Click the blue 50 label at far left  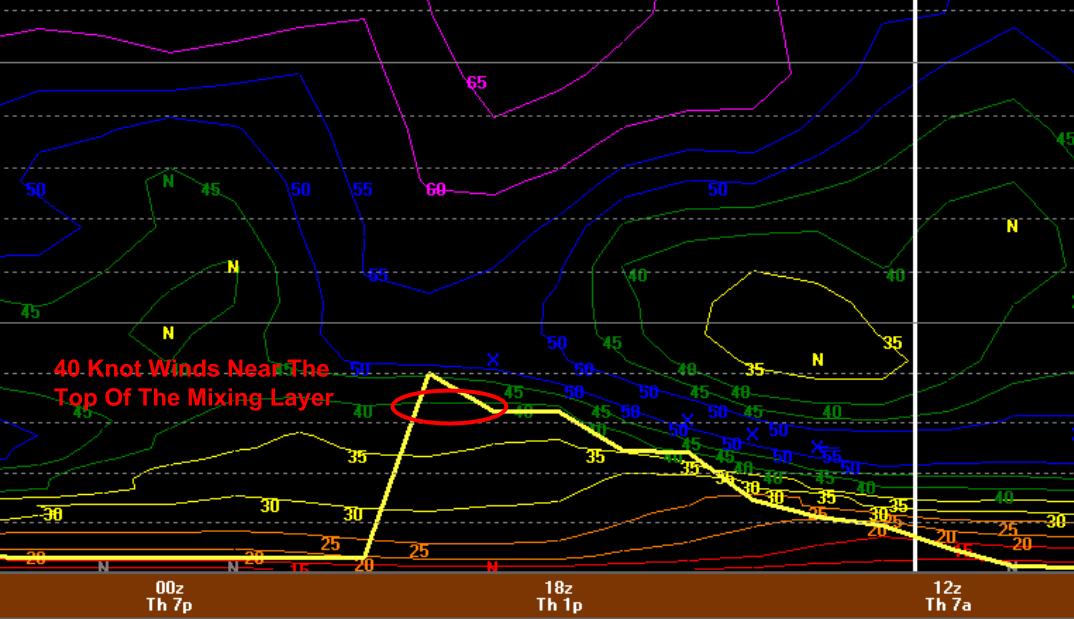[35, 189]
